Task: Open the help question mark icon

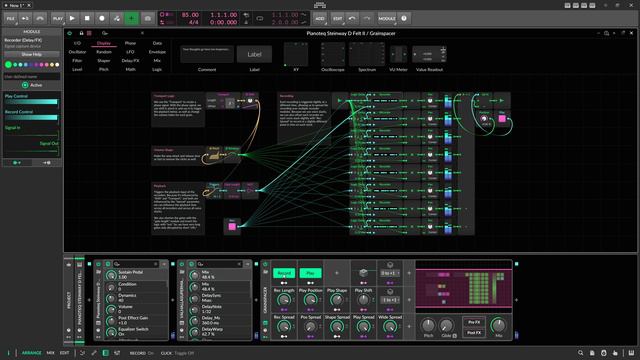Action: (404, 18)
